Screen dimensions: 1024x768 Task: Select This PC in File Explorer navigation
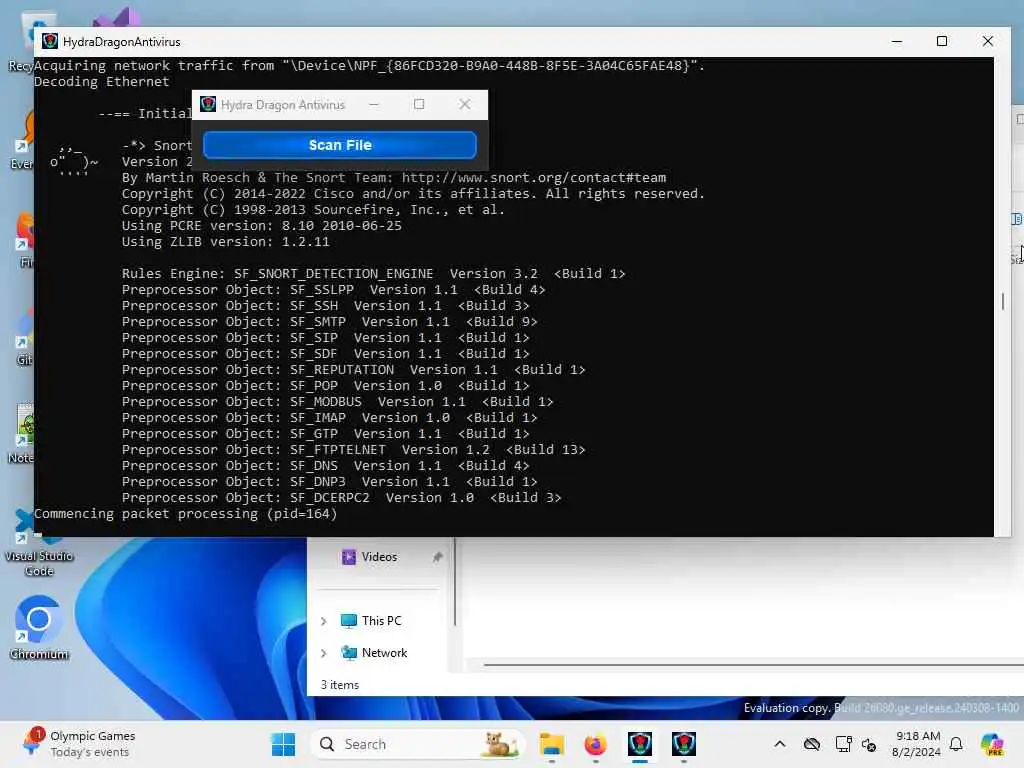pyautogui.click(x=371, y=621)
